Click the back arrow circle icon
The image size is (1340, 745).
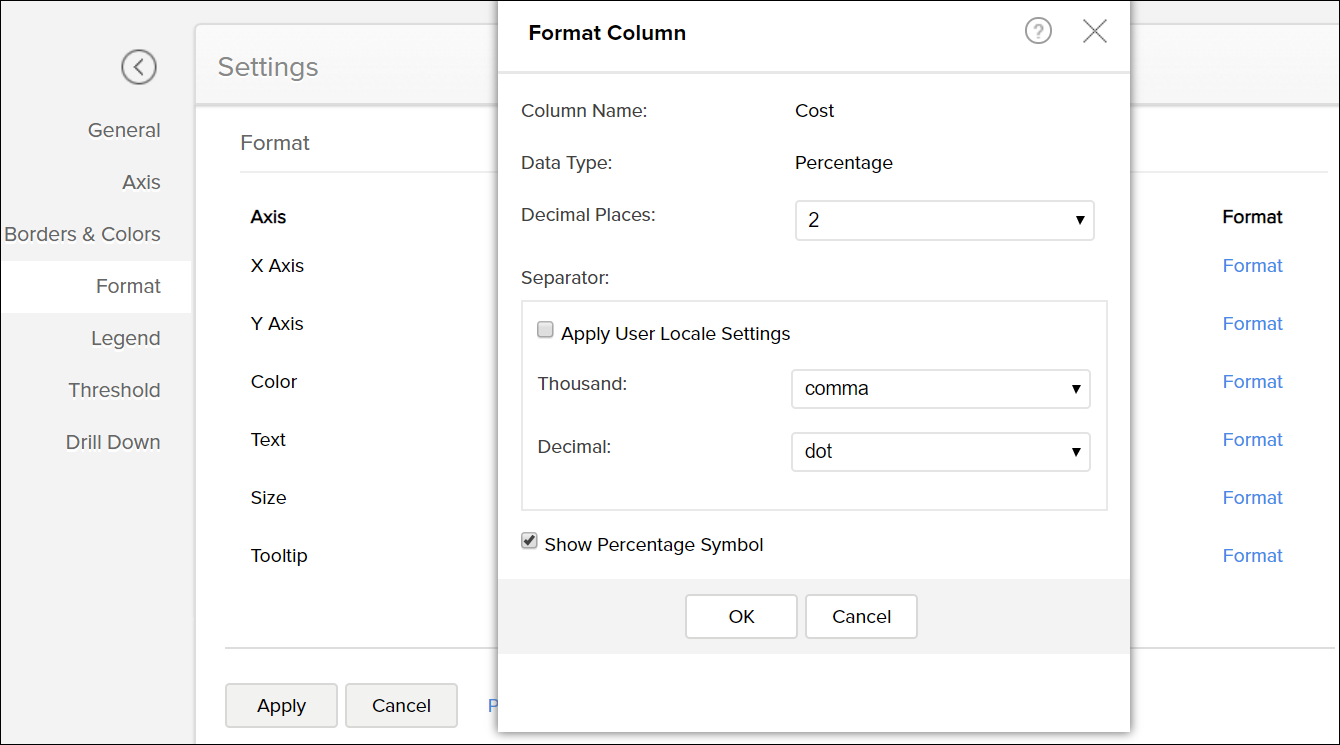click(x=139, y=67)
